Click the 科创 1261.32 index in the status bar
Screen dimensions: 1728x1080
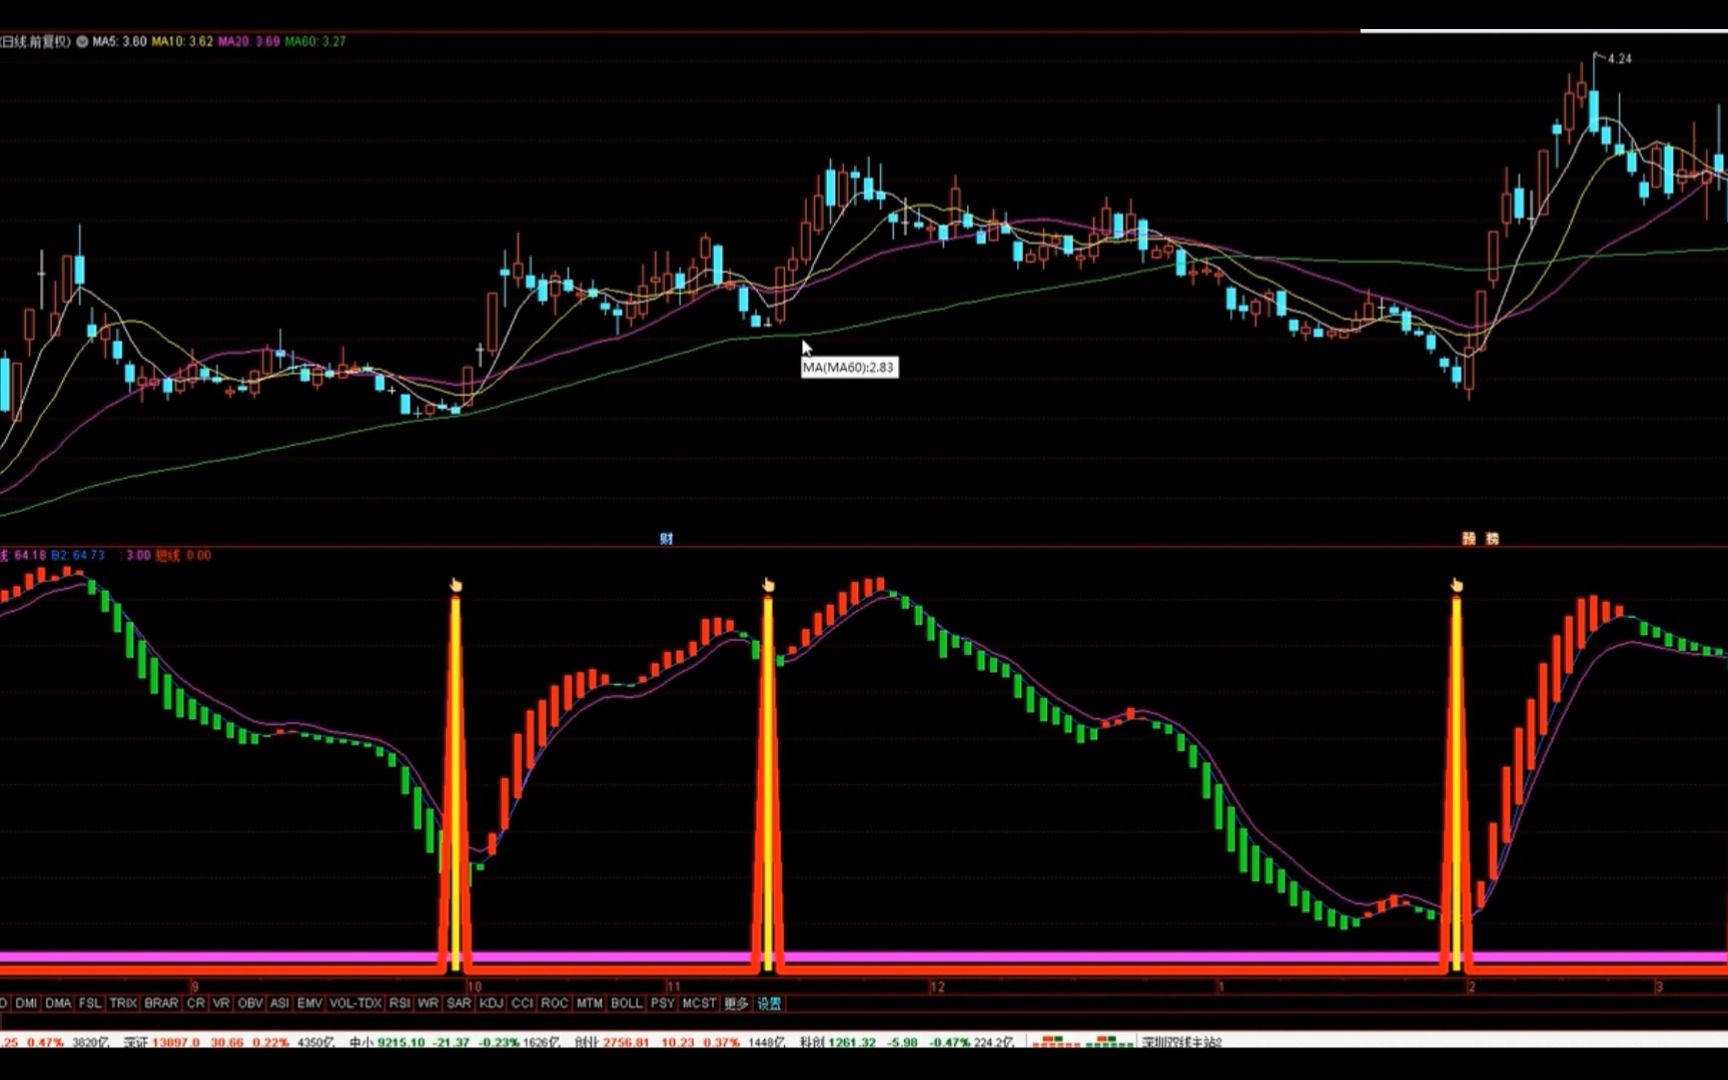tap(837, 1042)
